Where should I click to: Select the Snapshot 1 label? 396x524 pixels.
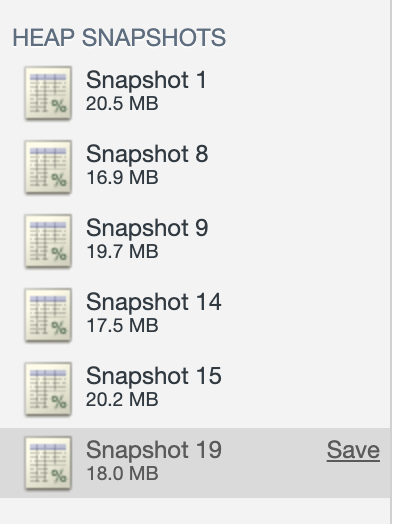click(146, 80)
